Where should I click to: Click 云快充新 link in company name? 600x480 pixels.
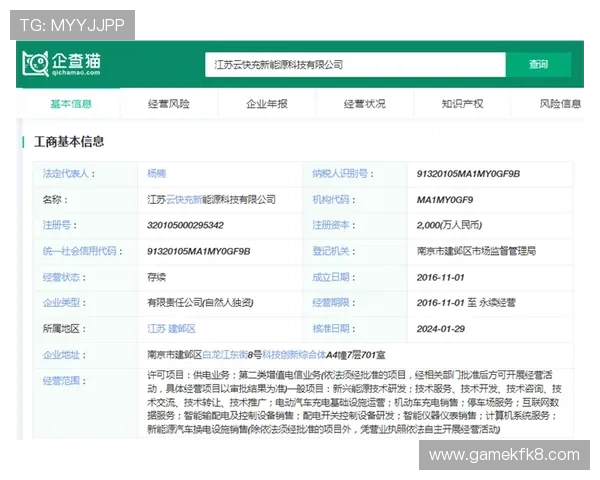[184, 199]
